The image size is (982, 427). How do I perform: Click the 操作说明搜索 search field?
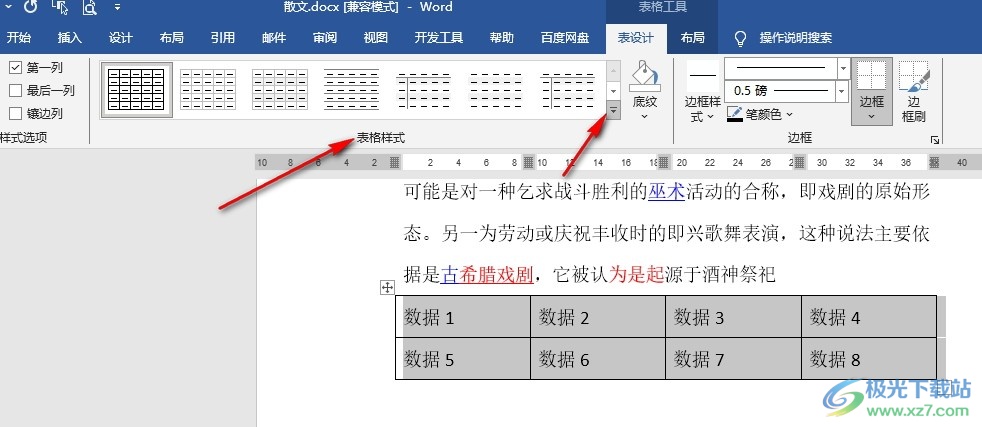click(x=795, y=38)
